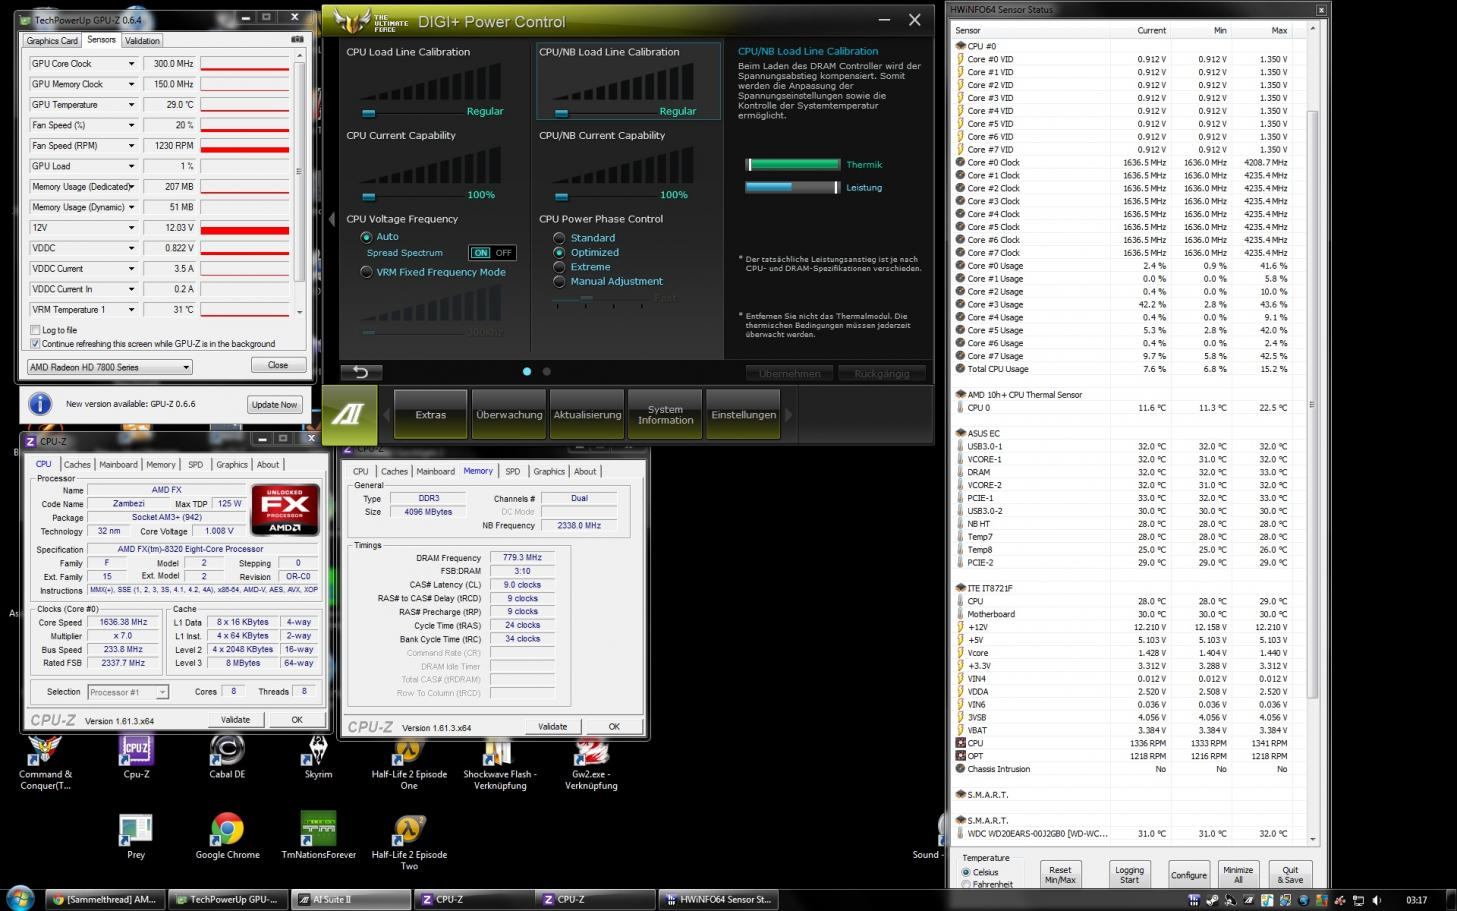Click the Windows Start orb

19,898
